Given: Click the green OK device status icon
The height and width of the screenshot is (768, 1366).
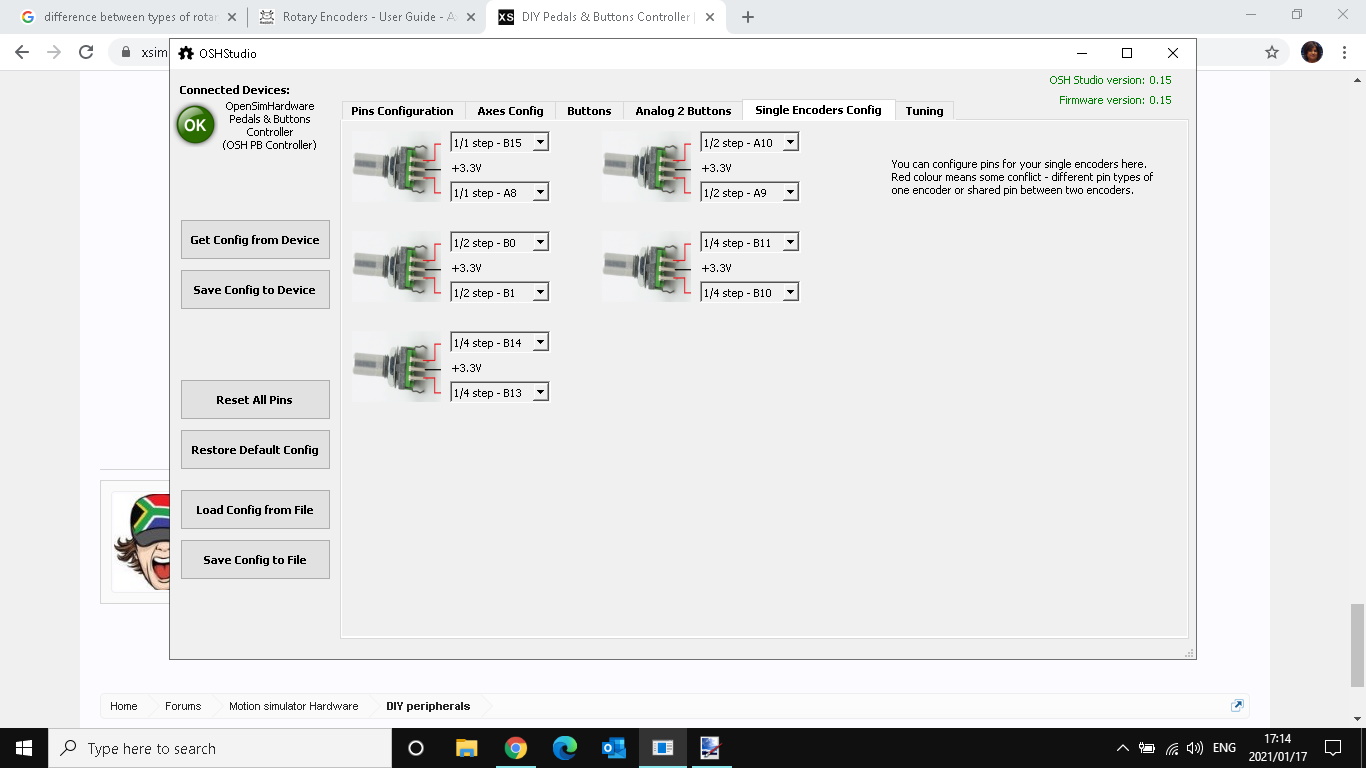Looking at the screenshot, I should [x=195, y=125].
